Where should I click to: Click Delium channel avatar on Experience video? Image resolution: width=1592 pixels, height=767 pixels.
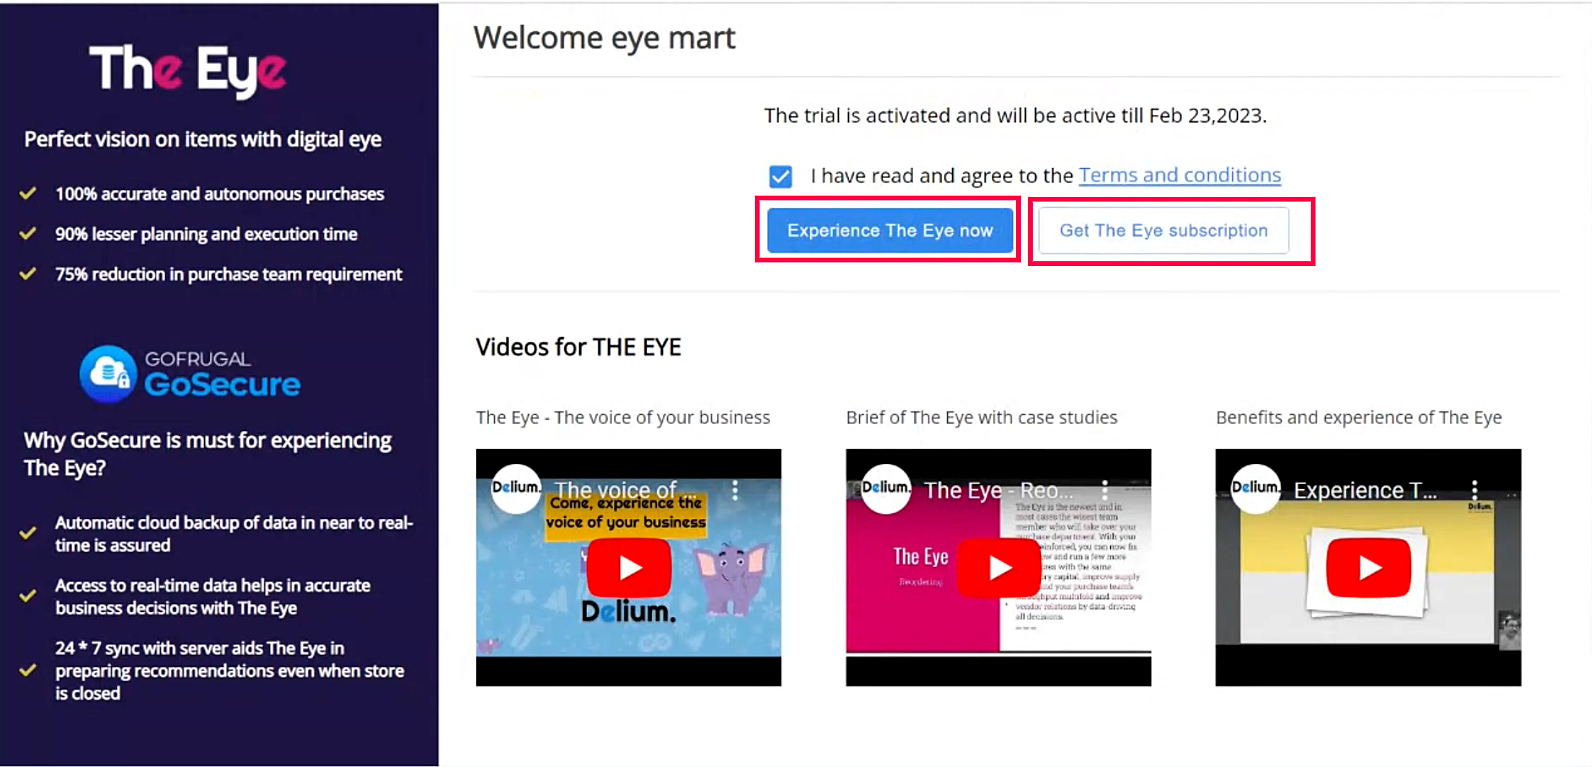pos(1256,488)
